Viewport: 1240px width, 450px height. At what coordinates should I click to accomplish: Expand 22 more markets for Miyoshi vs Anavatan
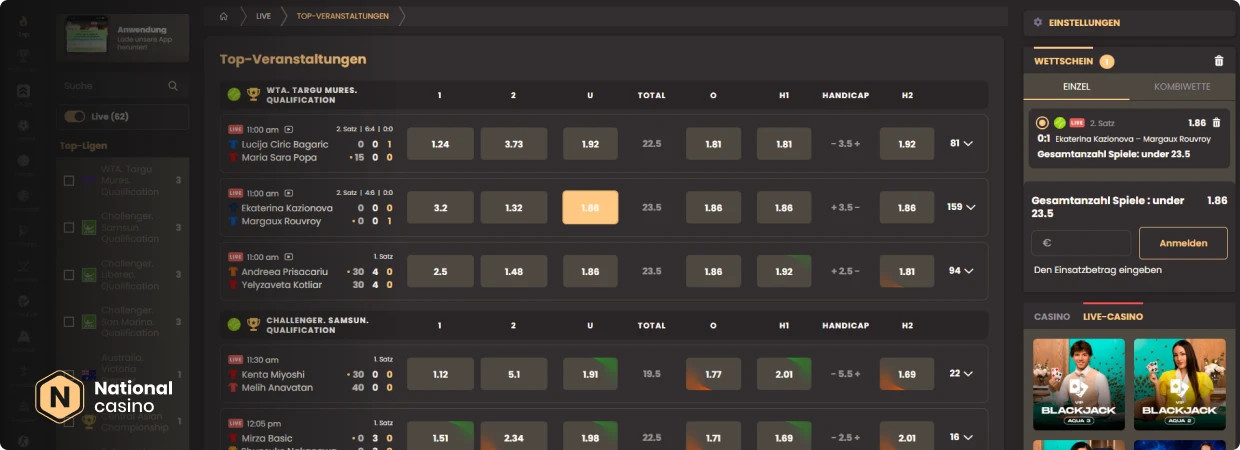click(x=962, y=374)
